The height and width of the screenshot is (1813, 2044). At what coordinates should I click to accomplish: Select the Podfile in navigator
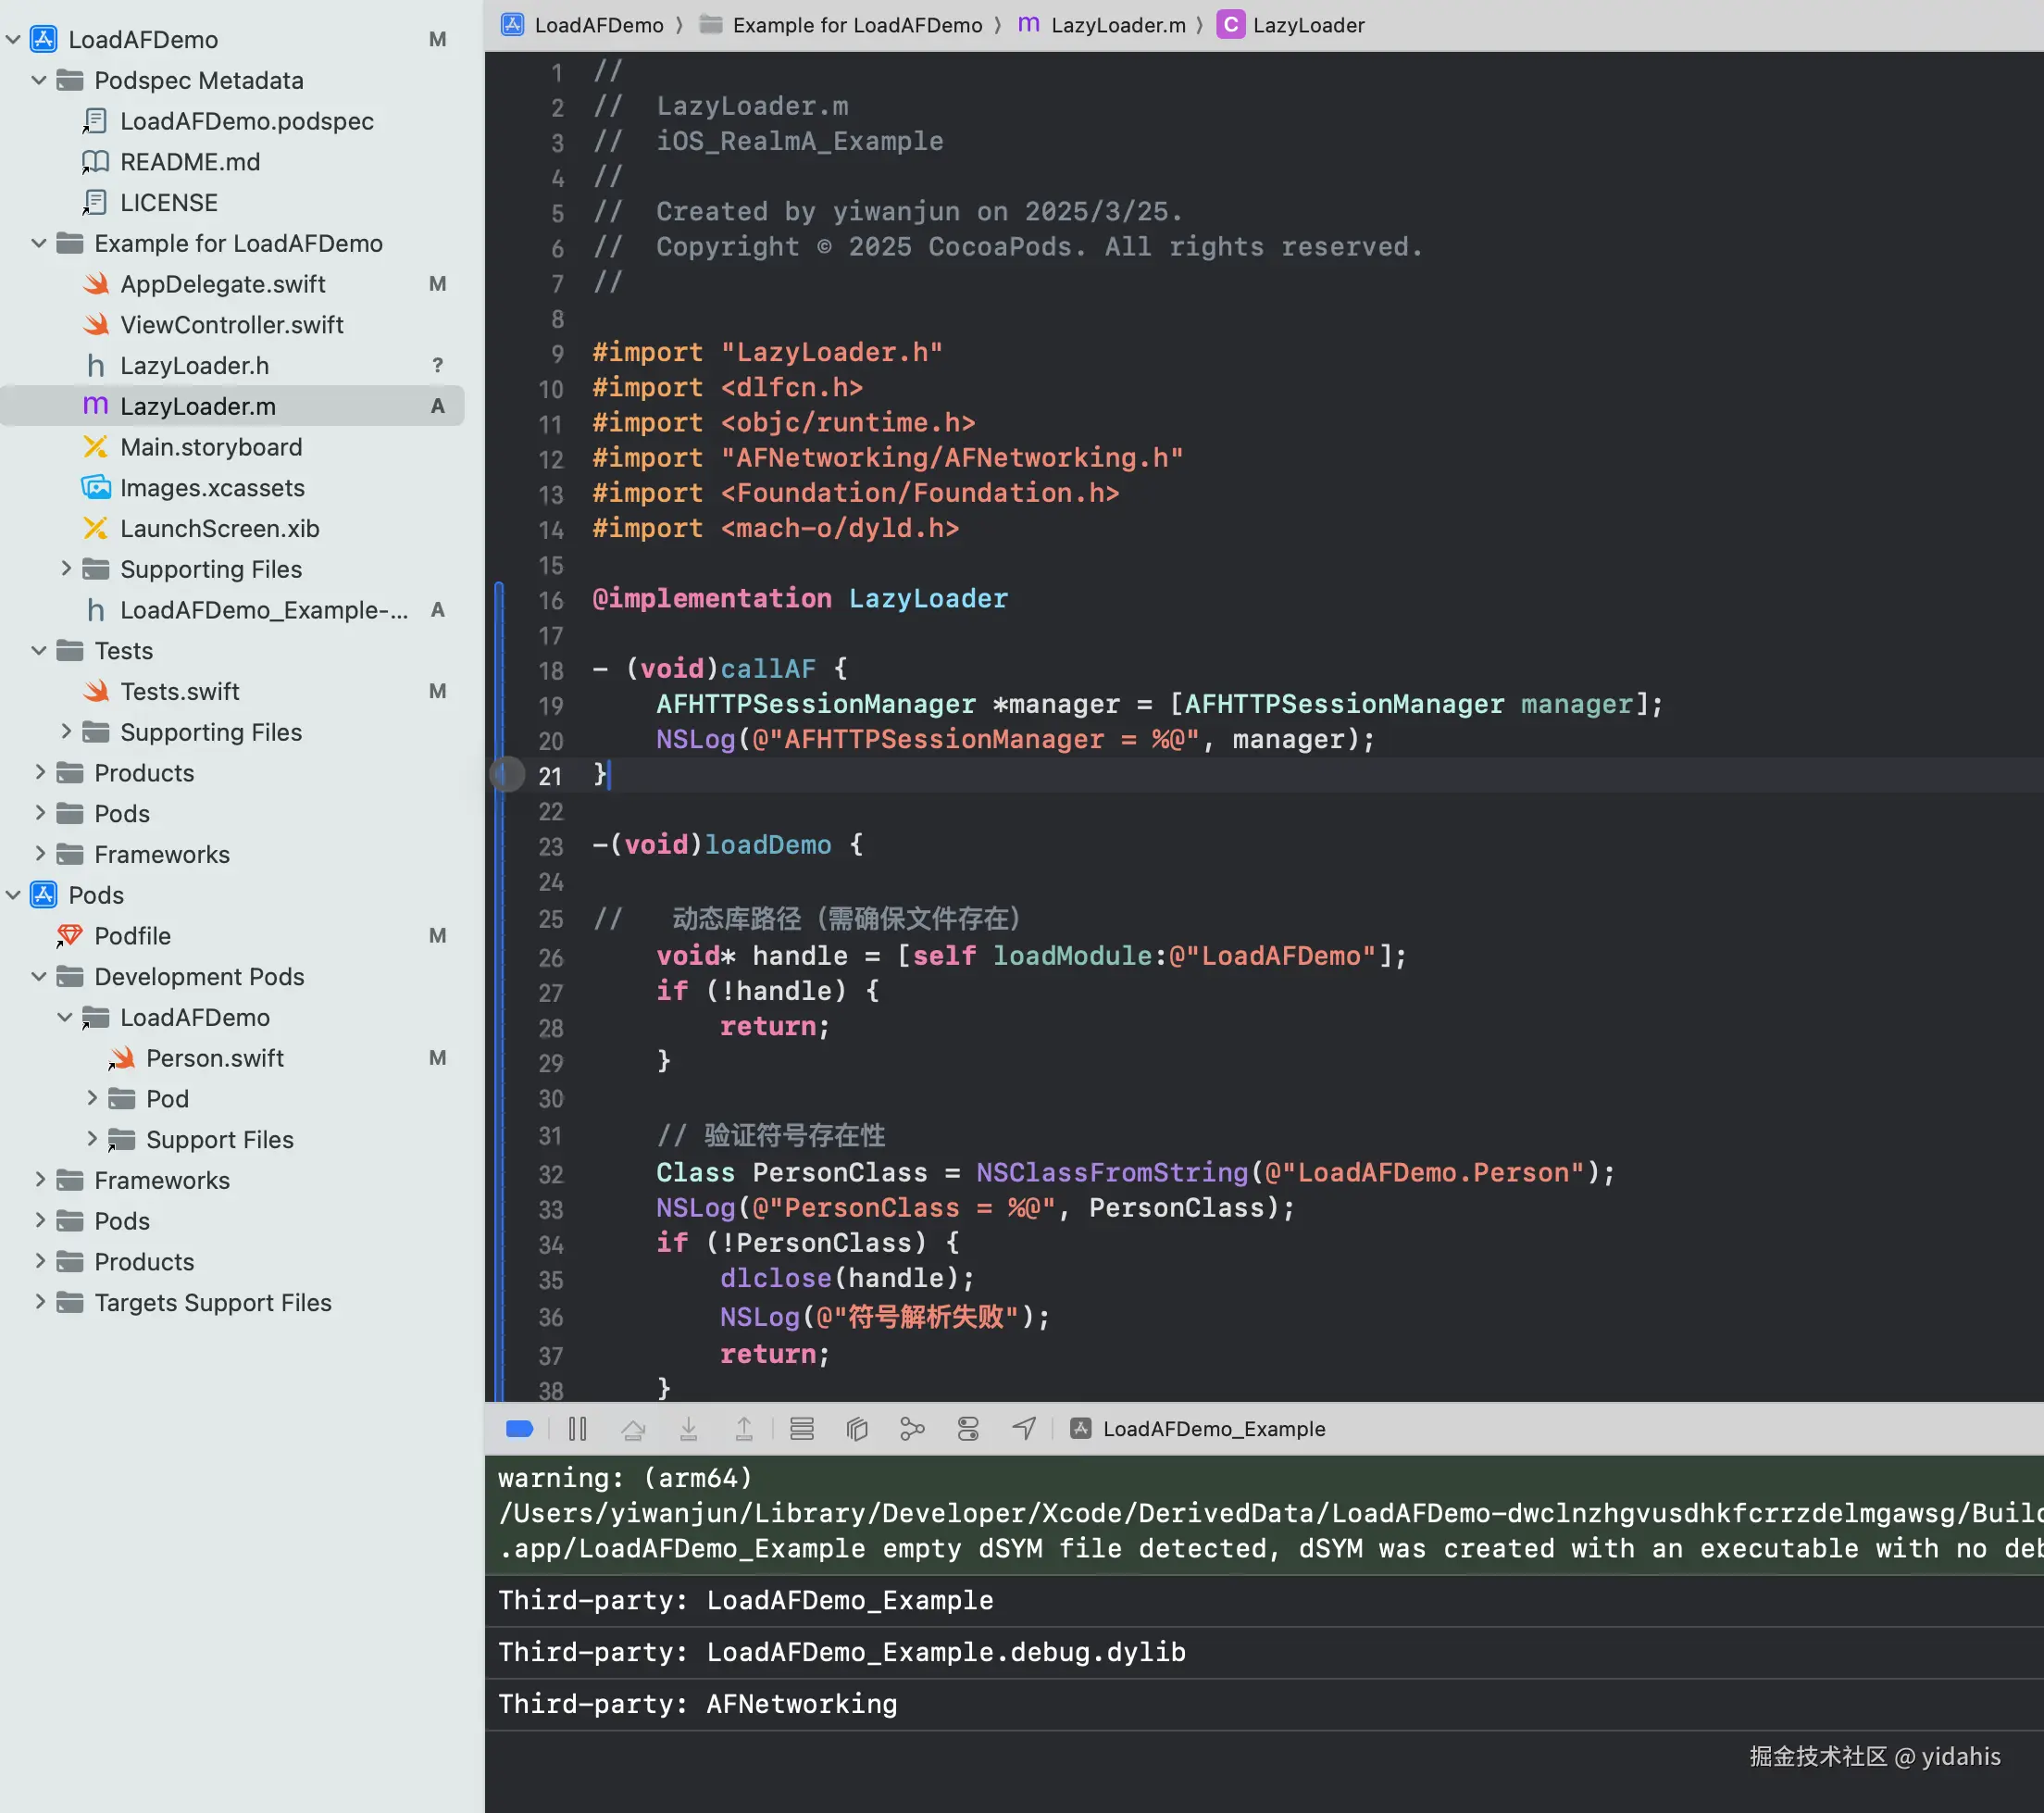click(x=132, y=936)
